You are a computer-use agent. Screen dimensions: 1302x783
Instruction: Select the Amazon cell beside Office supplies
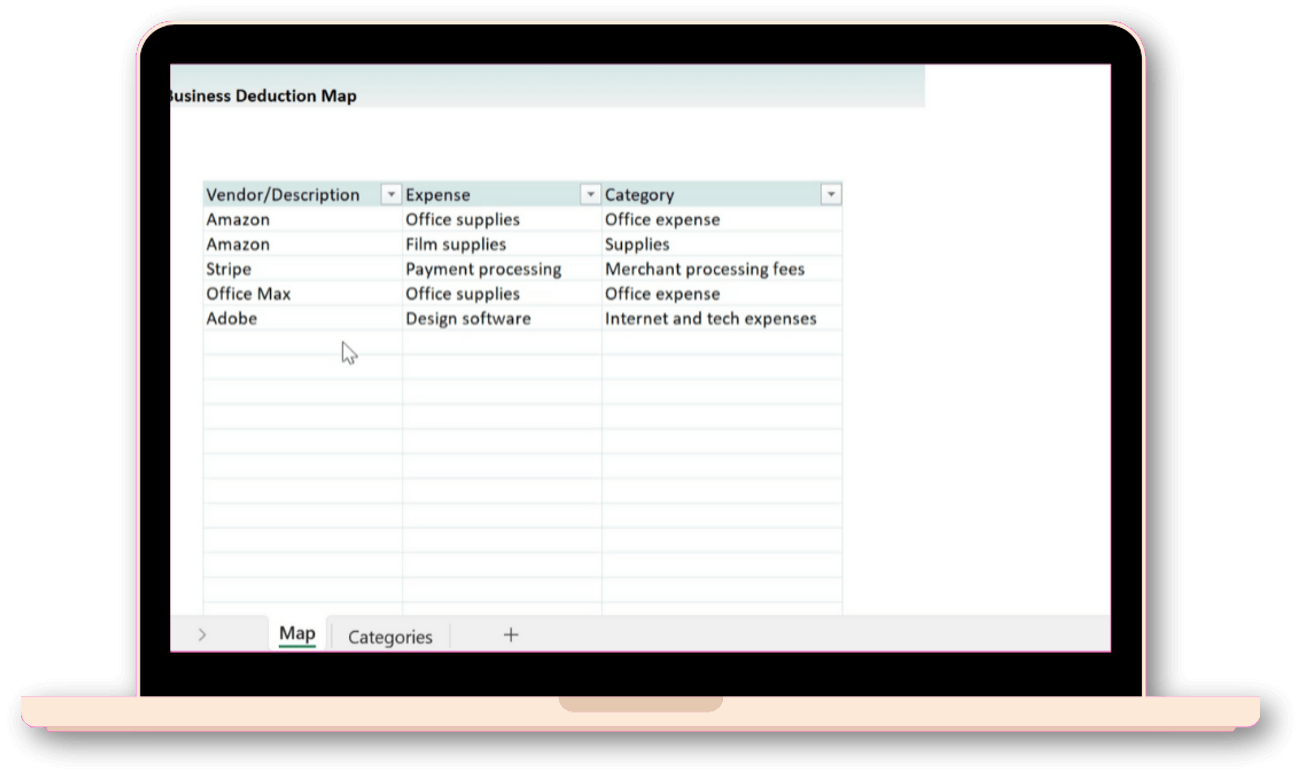(303, 220)
